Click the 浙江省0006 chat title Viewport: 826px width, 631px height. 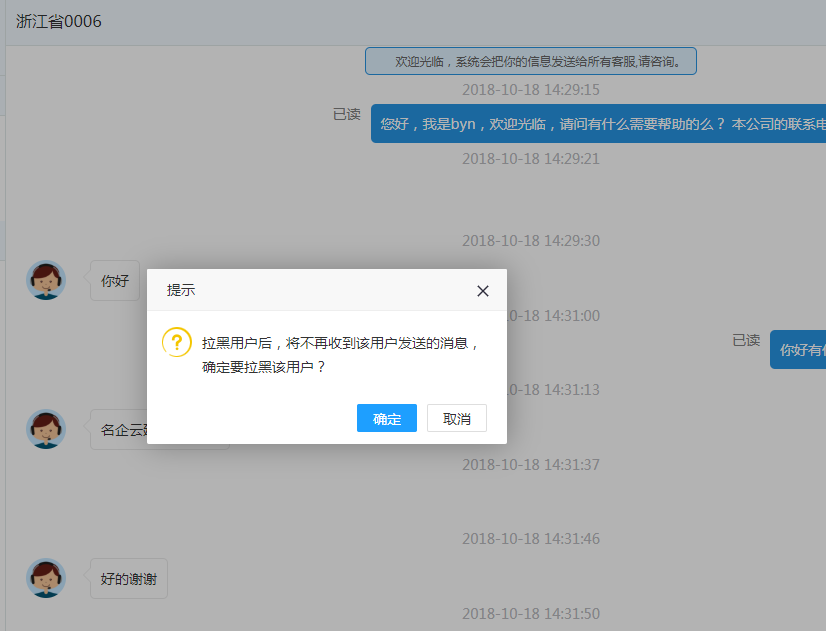point(59,22)
